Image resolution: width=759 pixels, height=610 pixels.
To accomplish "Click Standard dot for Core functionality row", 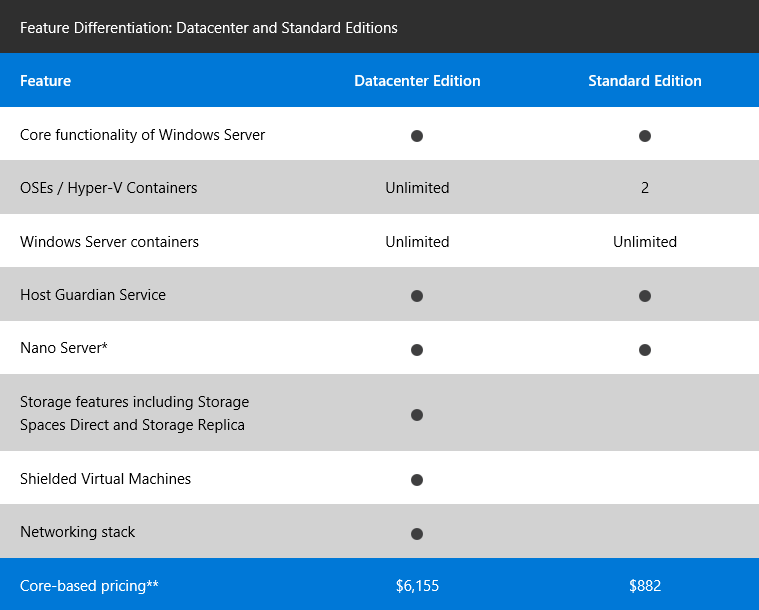I will click(x=645, y=136).
